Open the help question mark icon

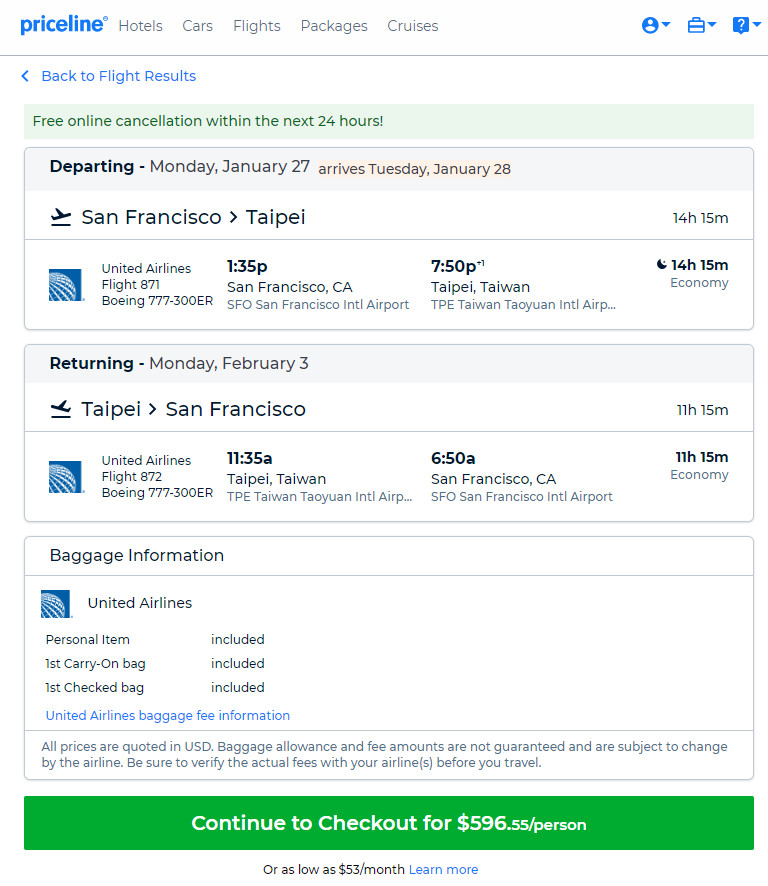tap(740, 25)
